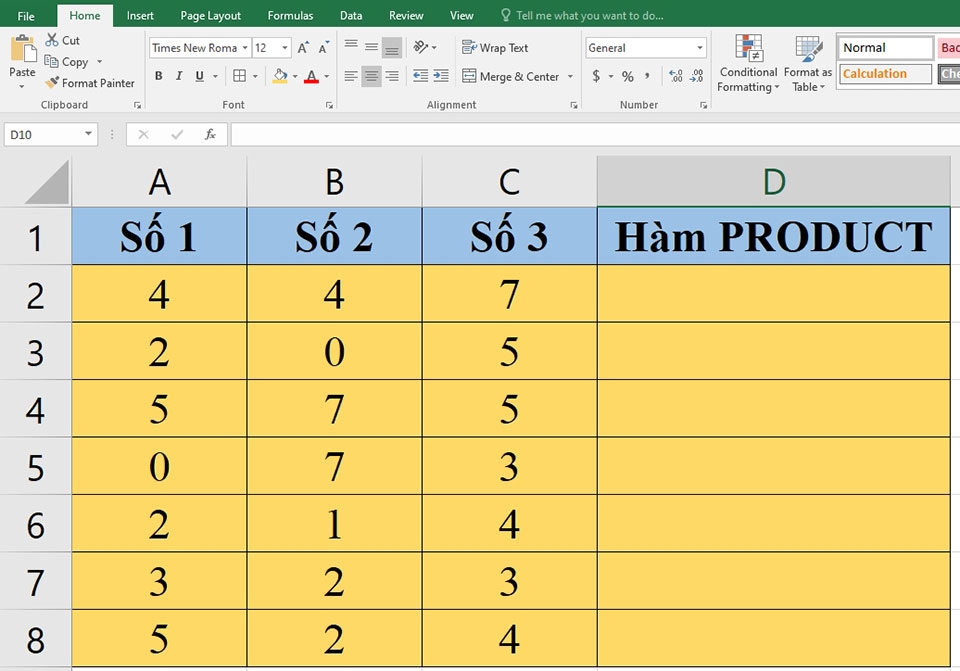Apply Percent Style format
The height and width of the screenshot is (671, 960).
pyautogui.click(x=628, y=76)
